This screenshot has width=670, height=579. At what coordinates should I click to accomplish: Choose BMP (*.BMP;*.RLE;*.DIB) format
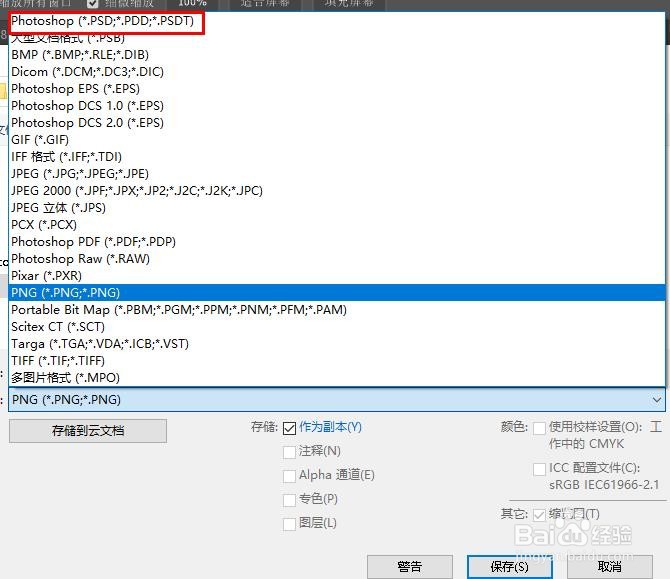(337, 55)
